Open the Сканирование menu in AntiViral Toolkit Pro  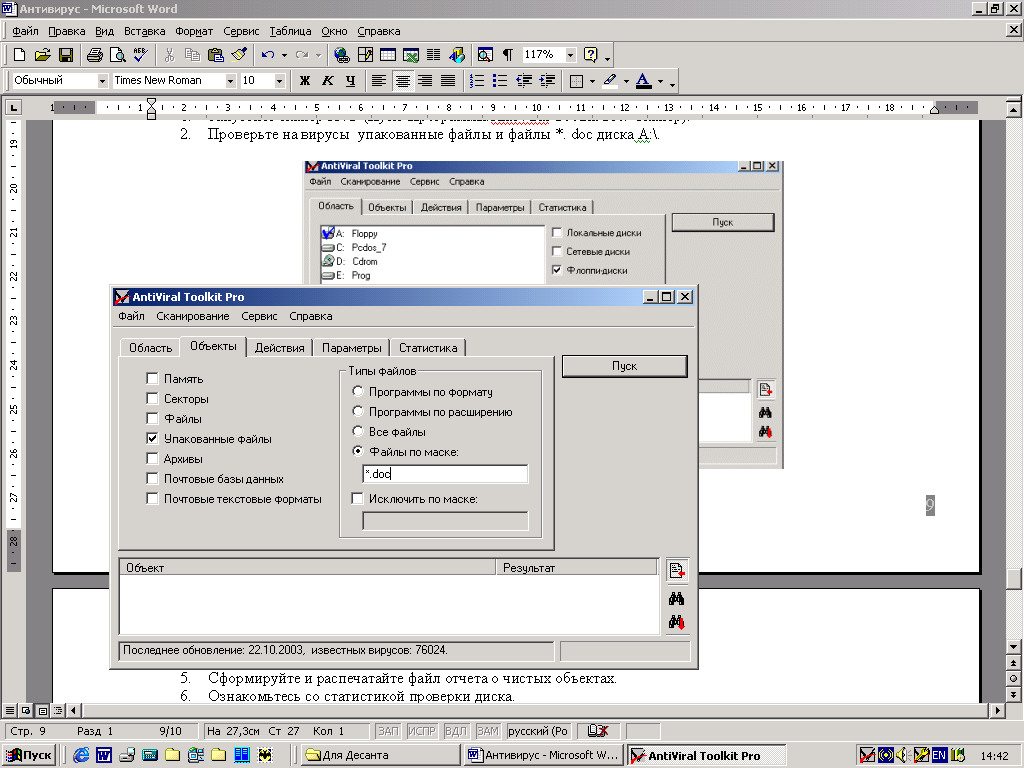[193, 316]
